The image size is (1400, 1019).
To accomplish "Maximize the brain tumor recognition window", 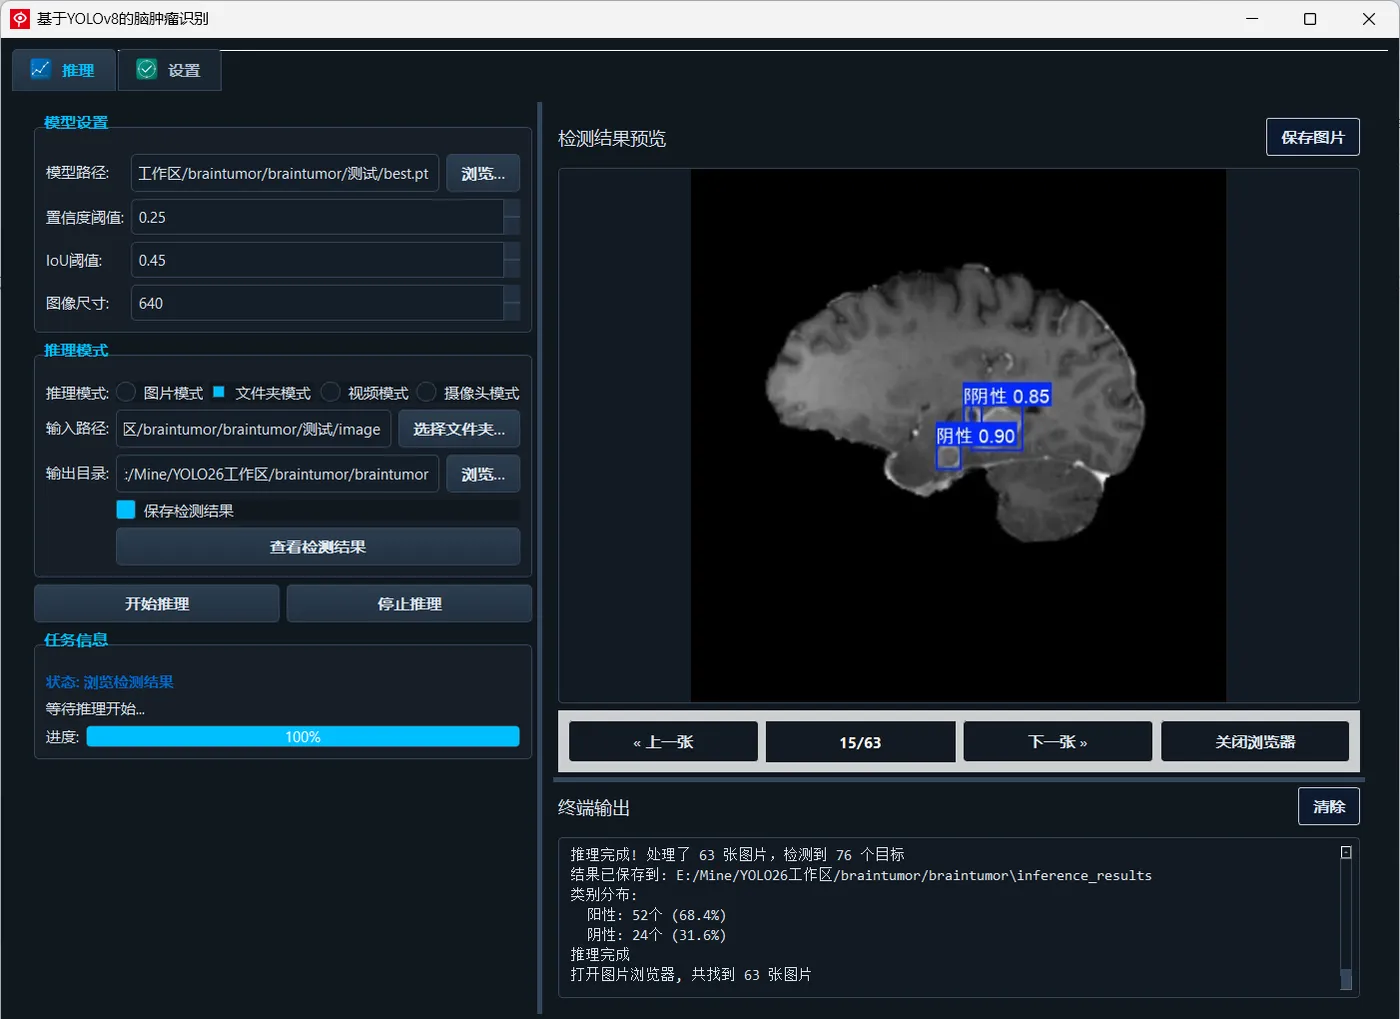I will click(1310, 19).
